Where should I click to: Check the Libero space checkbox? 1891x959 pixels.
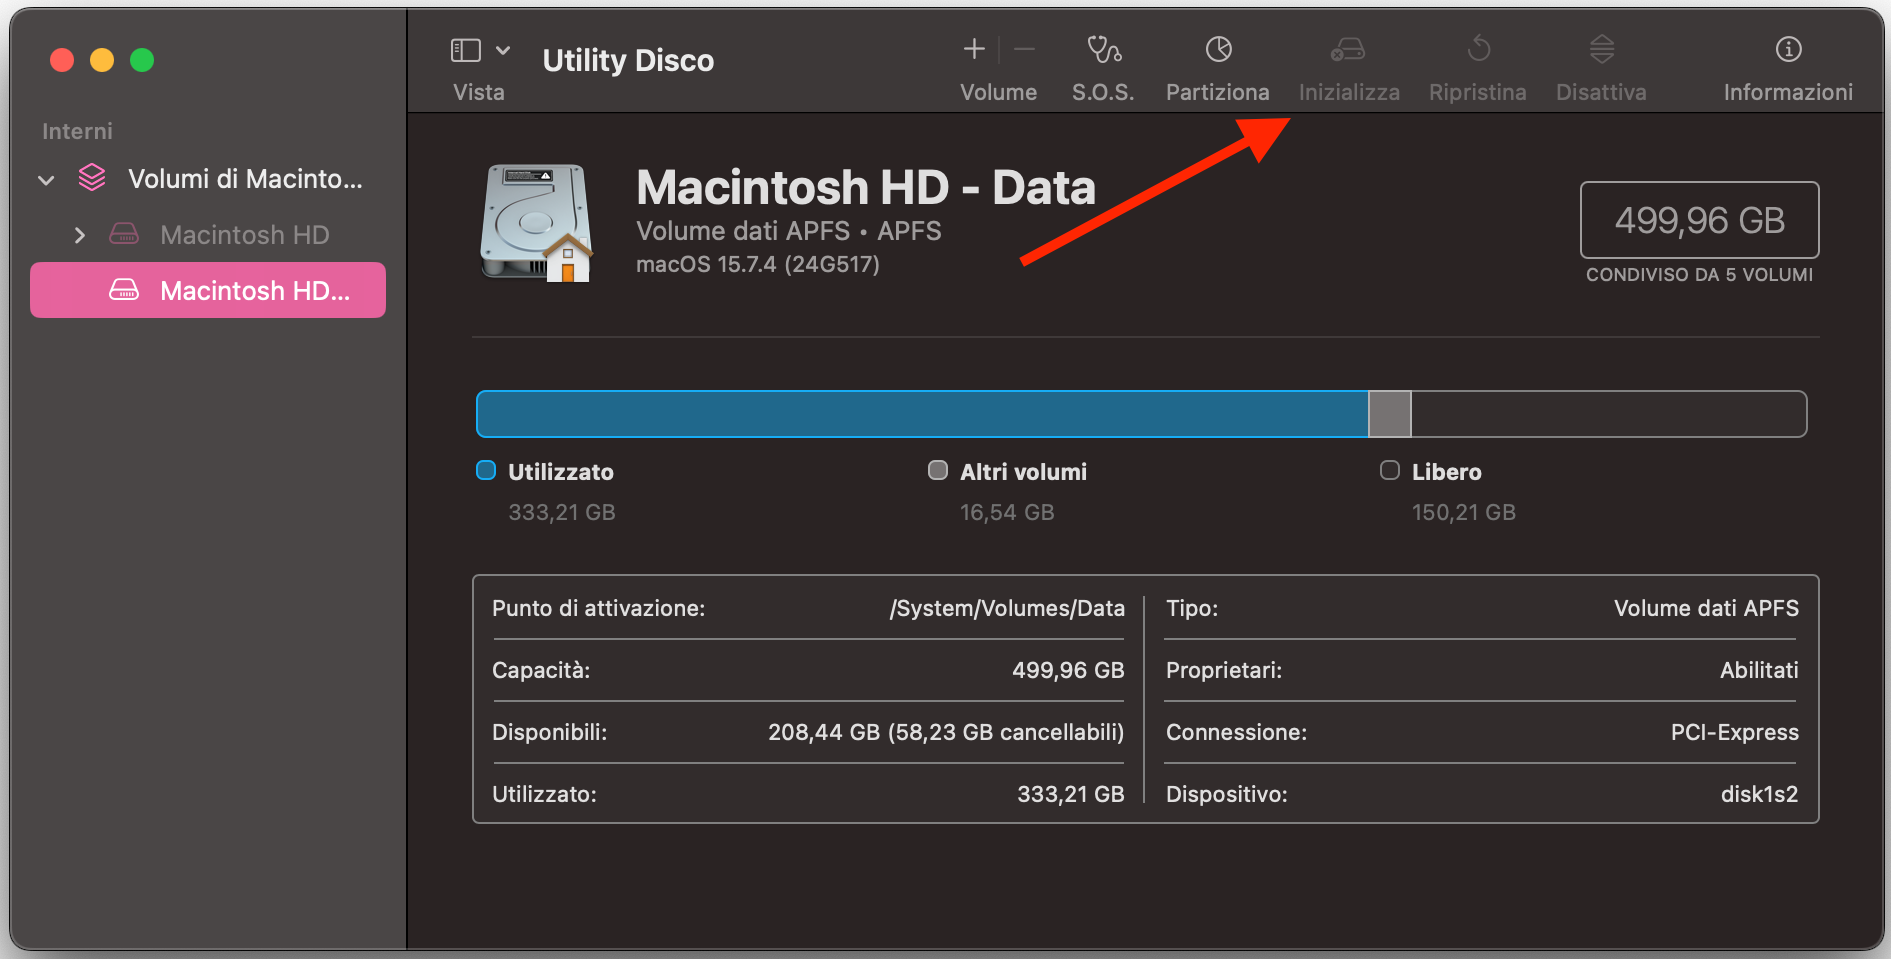[x=1389, y=470]
